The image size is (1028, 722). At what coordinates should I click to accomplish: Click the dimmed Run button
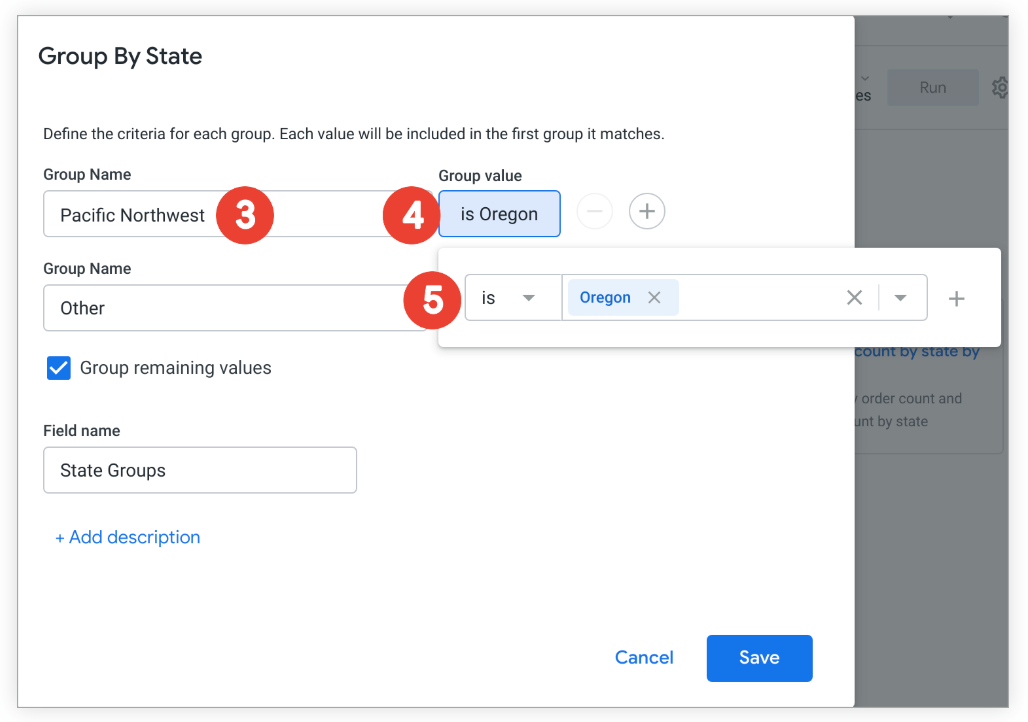coord(932,88)
